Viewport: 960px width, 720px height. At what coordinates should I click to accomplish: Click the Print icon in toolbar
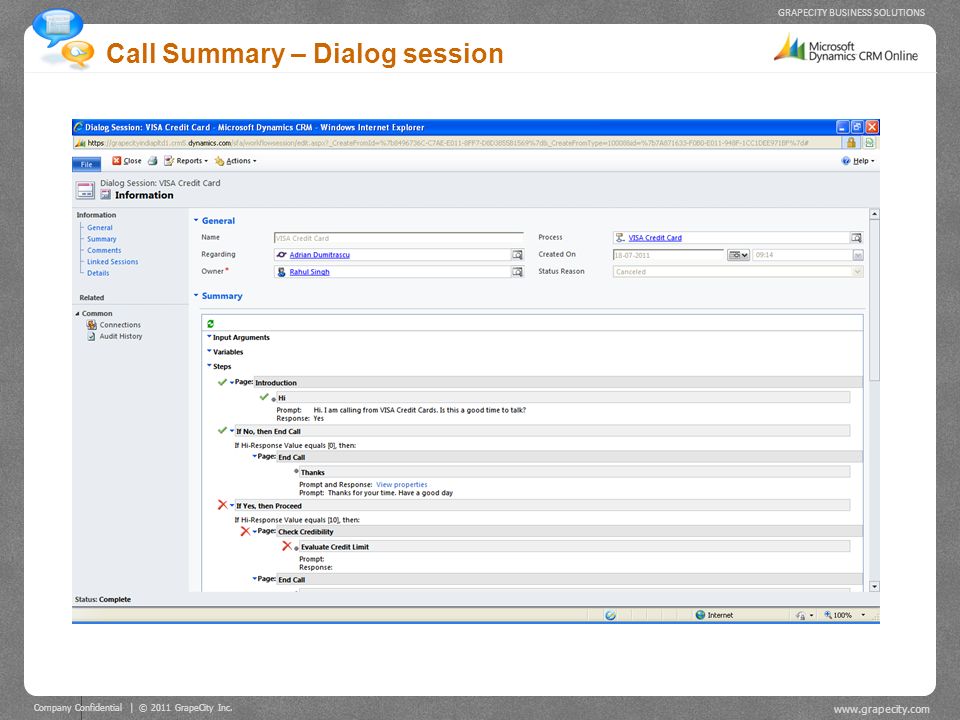click(x=152, y=161)
